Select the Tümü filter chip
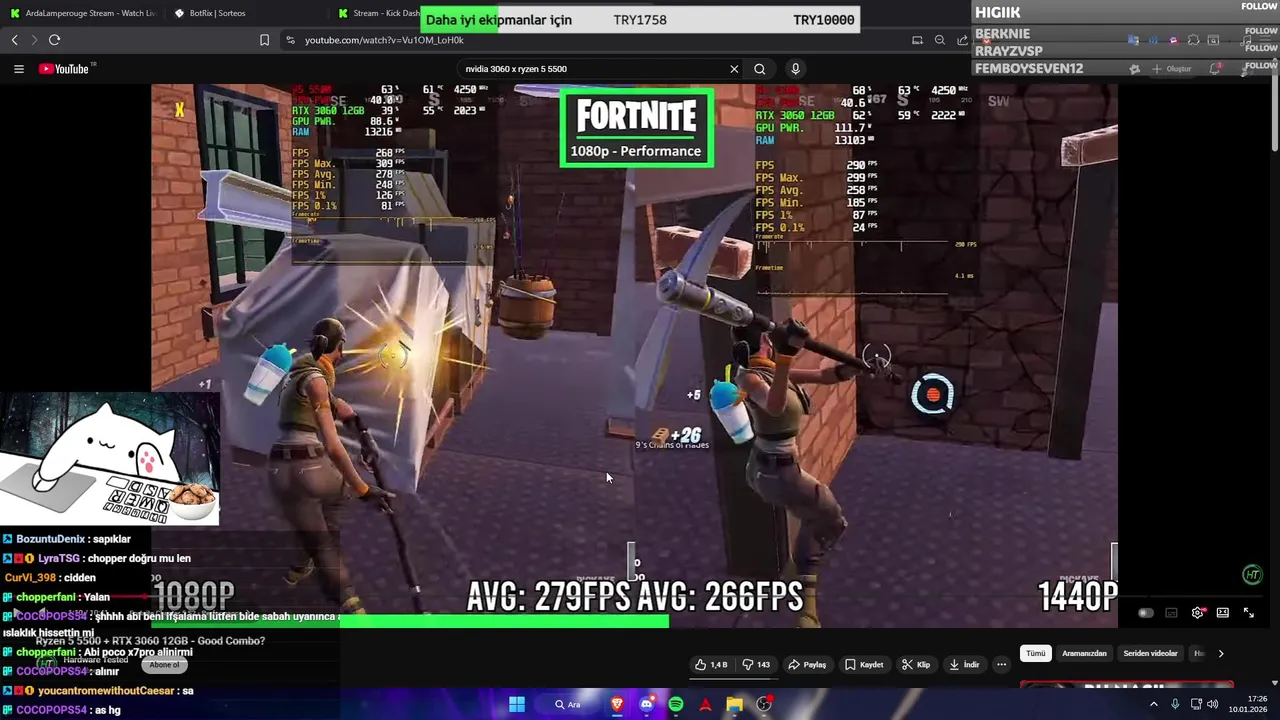 [x=1035, y=653]
